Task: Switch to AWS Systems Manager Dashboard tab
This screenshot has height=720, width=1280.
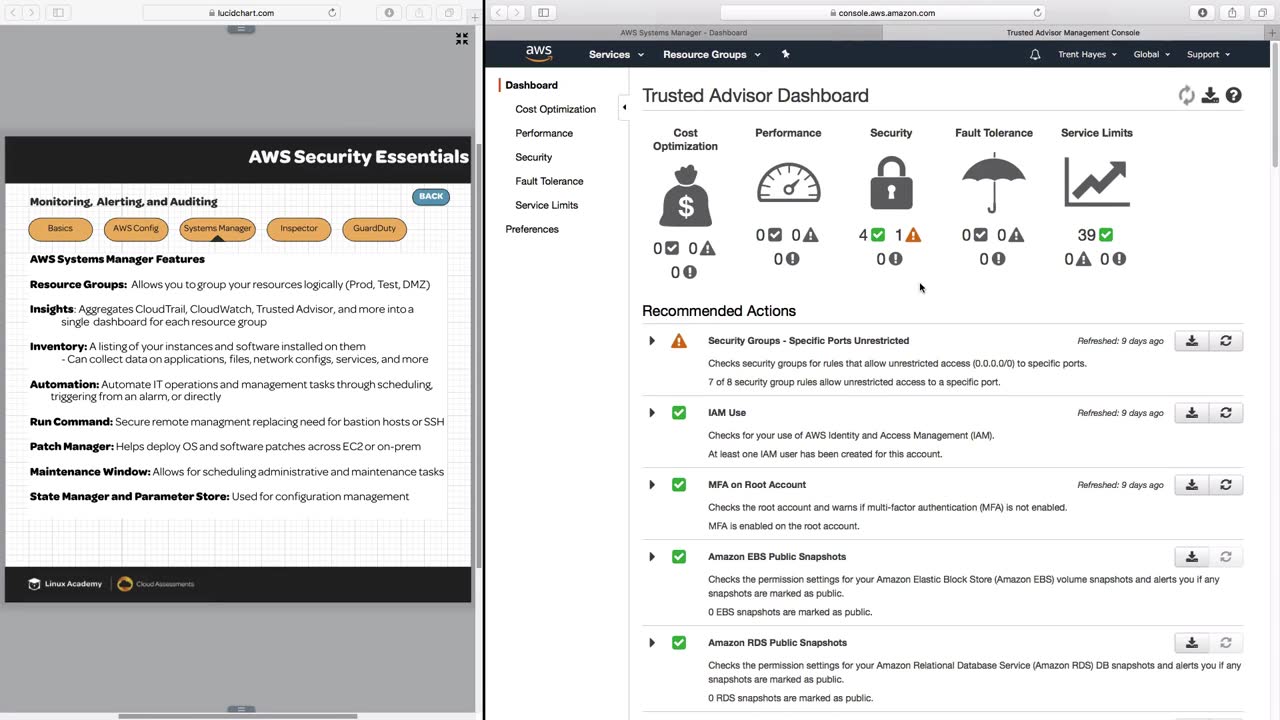Action: 683,33
